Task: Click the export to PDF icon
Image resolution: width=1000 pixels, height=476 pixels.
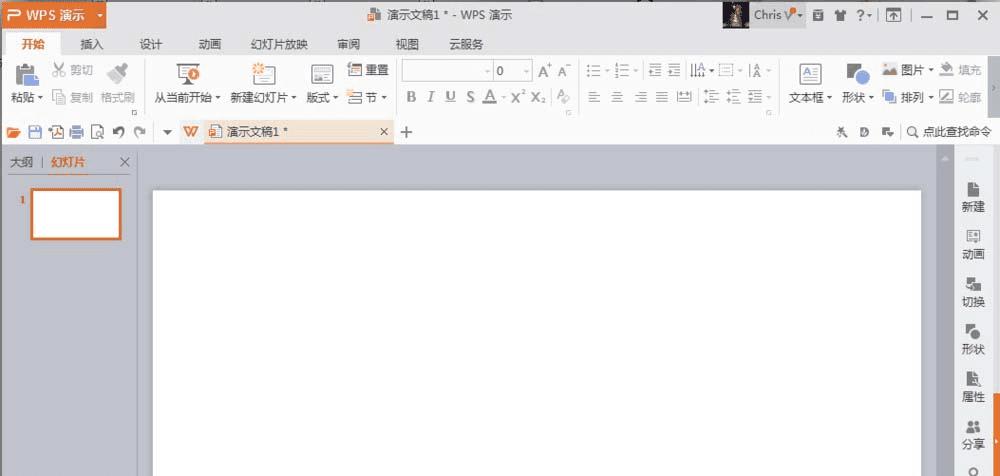Action: [x=56, y=132]
